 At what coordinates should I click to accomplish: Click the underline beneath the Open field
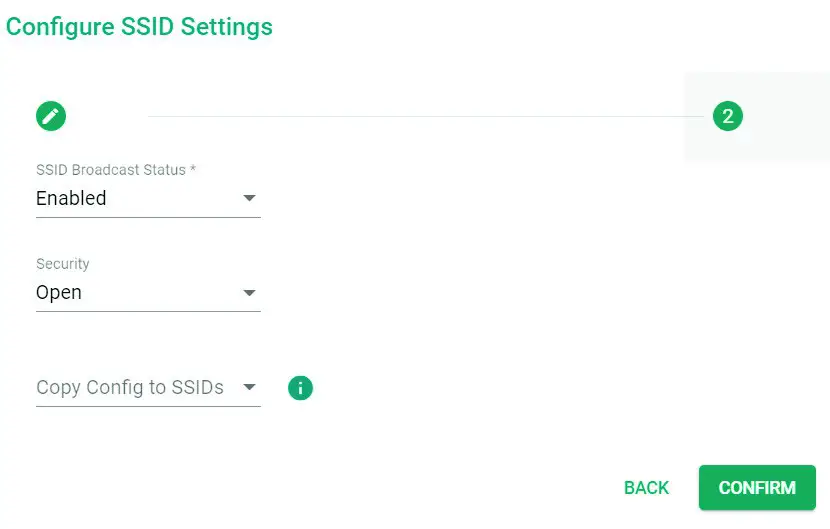pos(148,311)
